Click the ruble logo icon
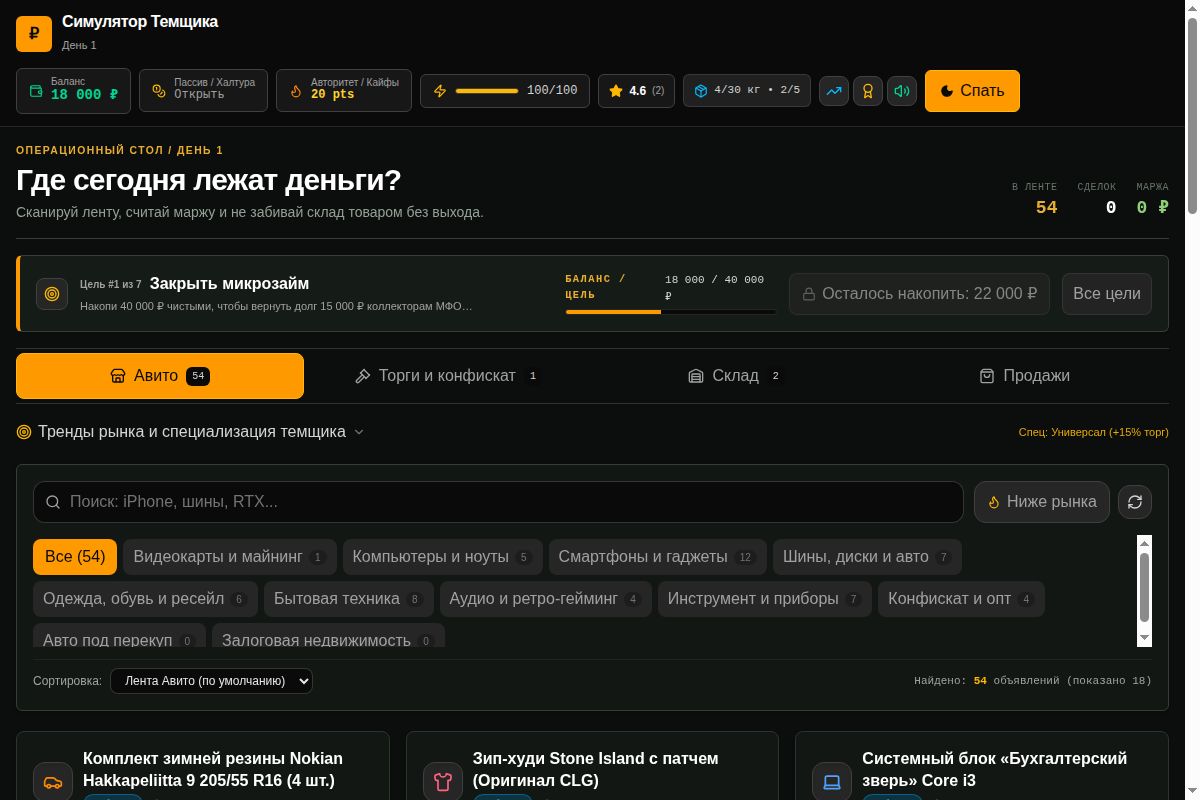The image size is (1200, 800). 34,34
